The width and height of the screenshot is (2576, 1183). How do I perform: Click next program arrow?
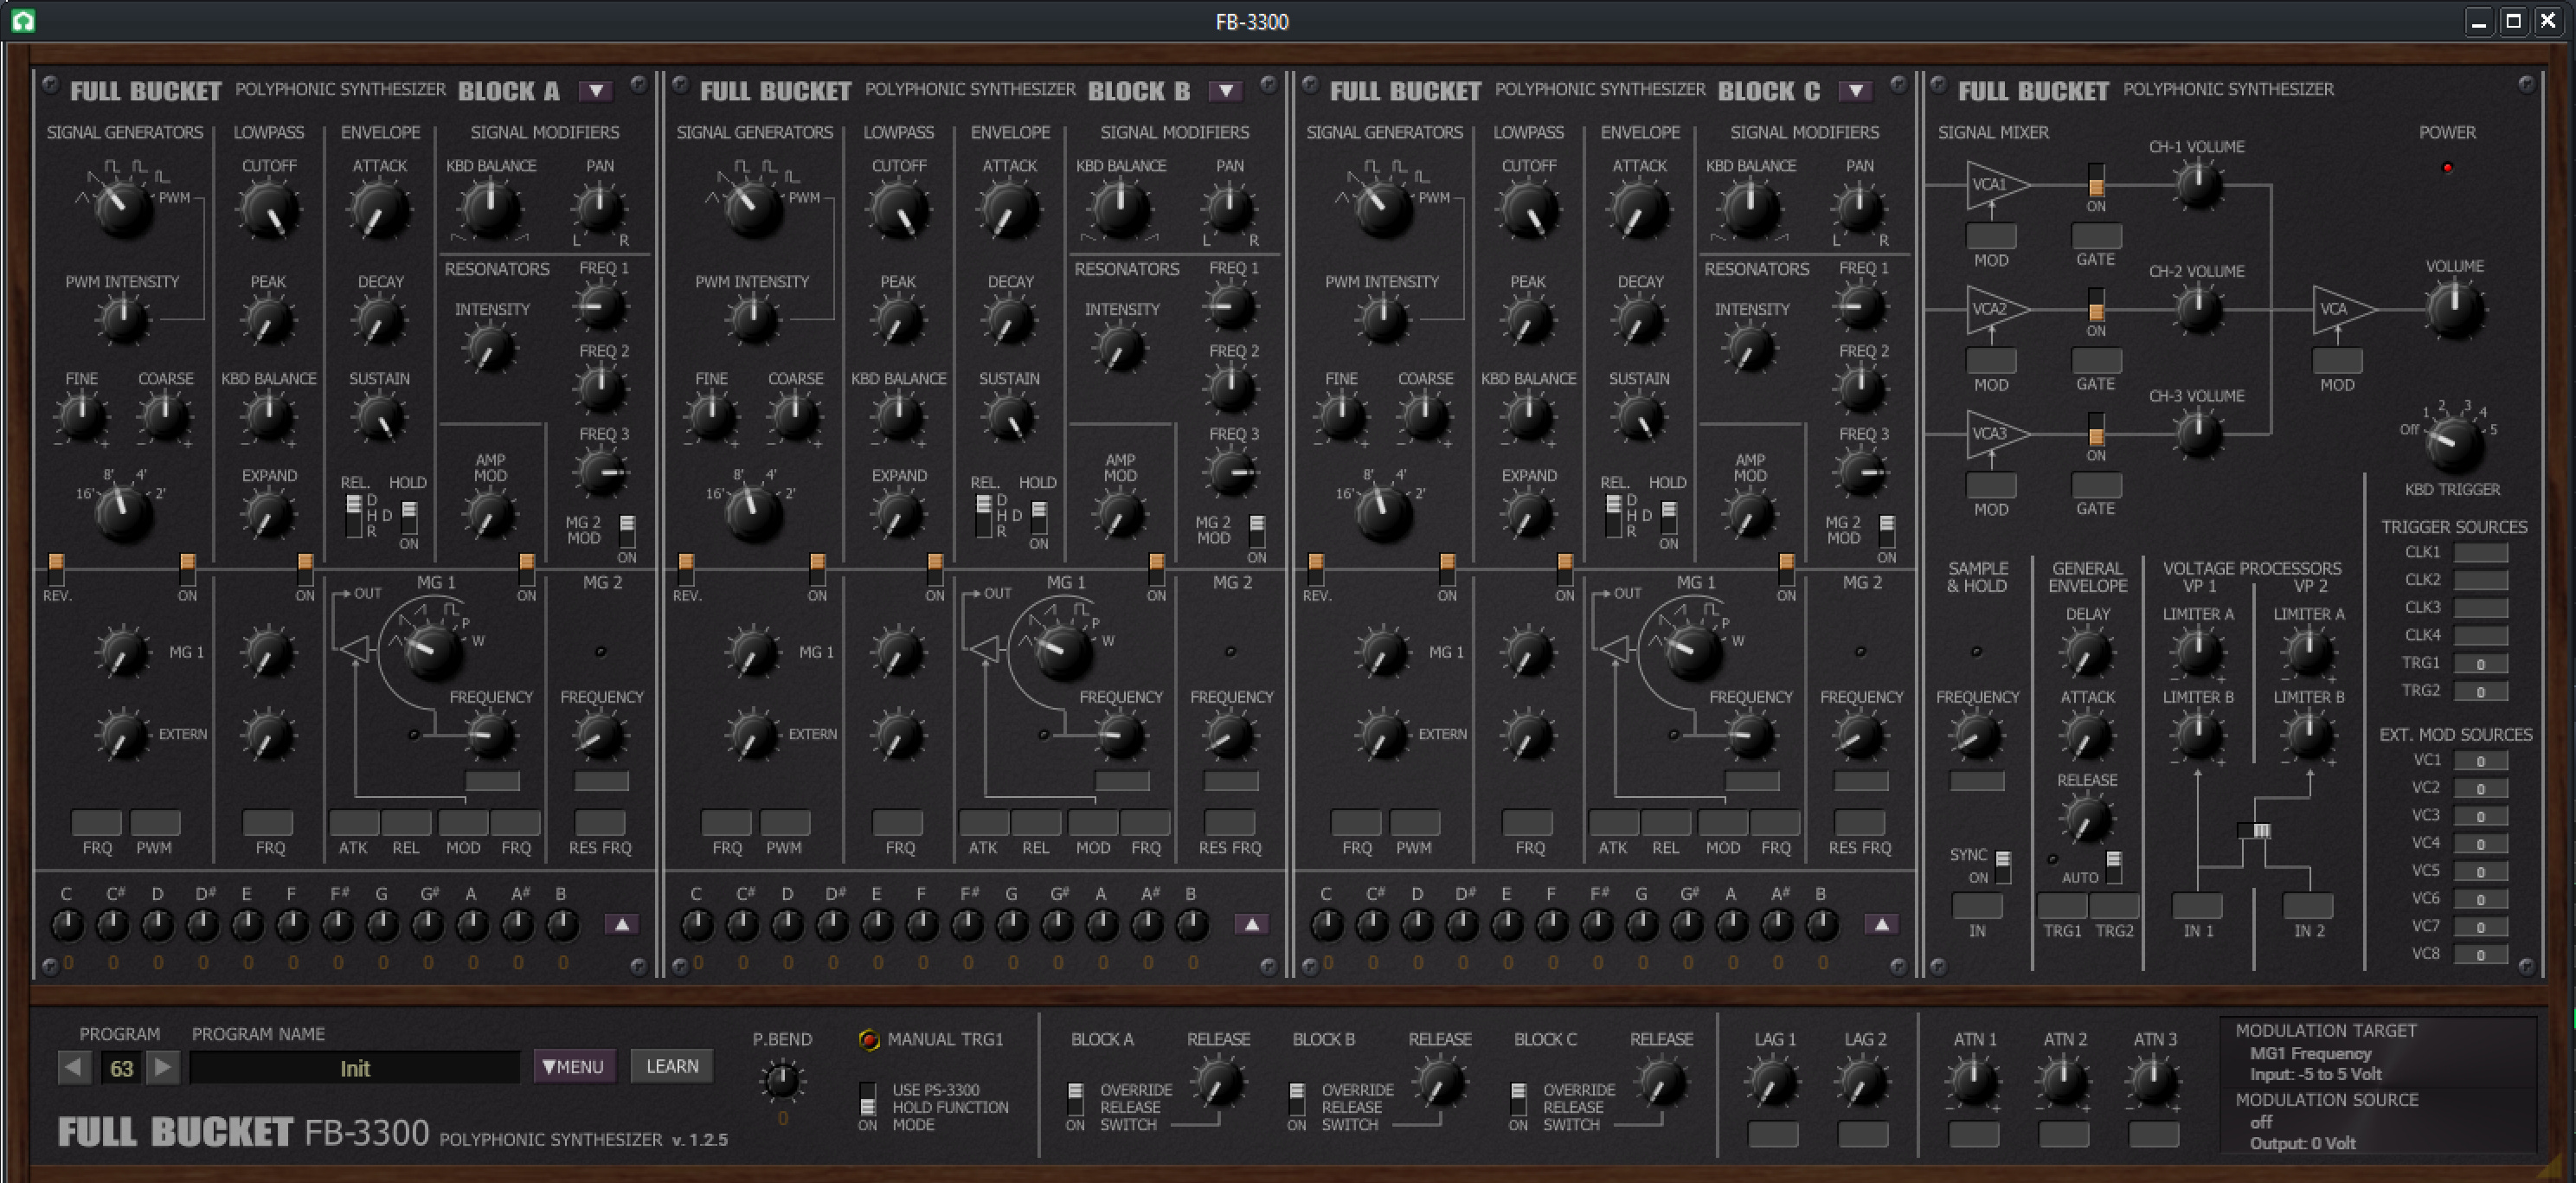tap(162, 1067)
